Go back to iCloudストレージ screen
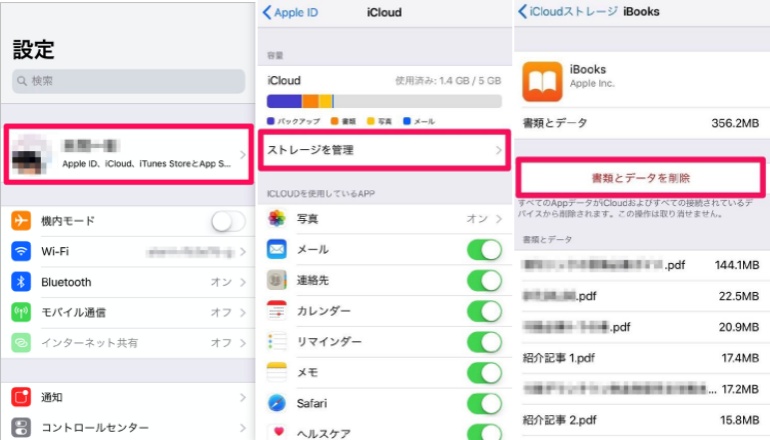The height and width of the screenshot is (440, 770). click(x=568, y=11)
